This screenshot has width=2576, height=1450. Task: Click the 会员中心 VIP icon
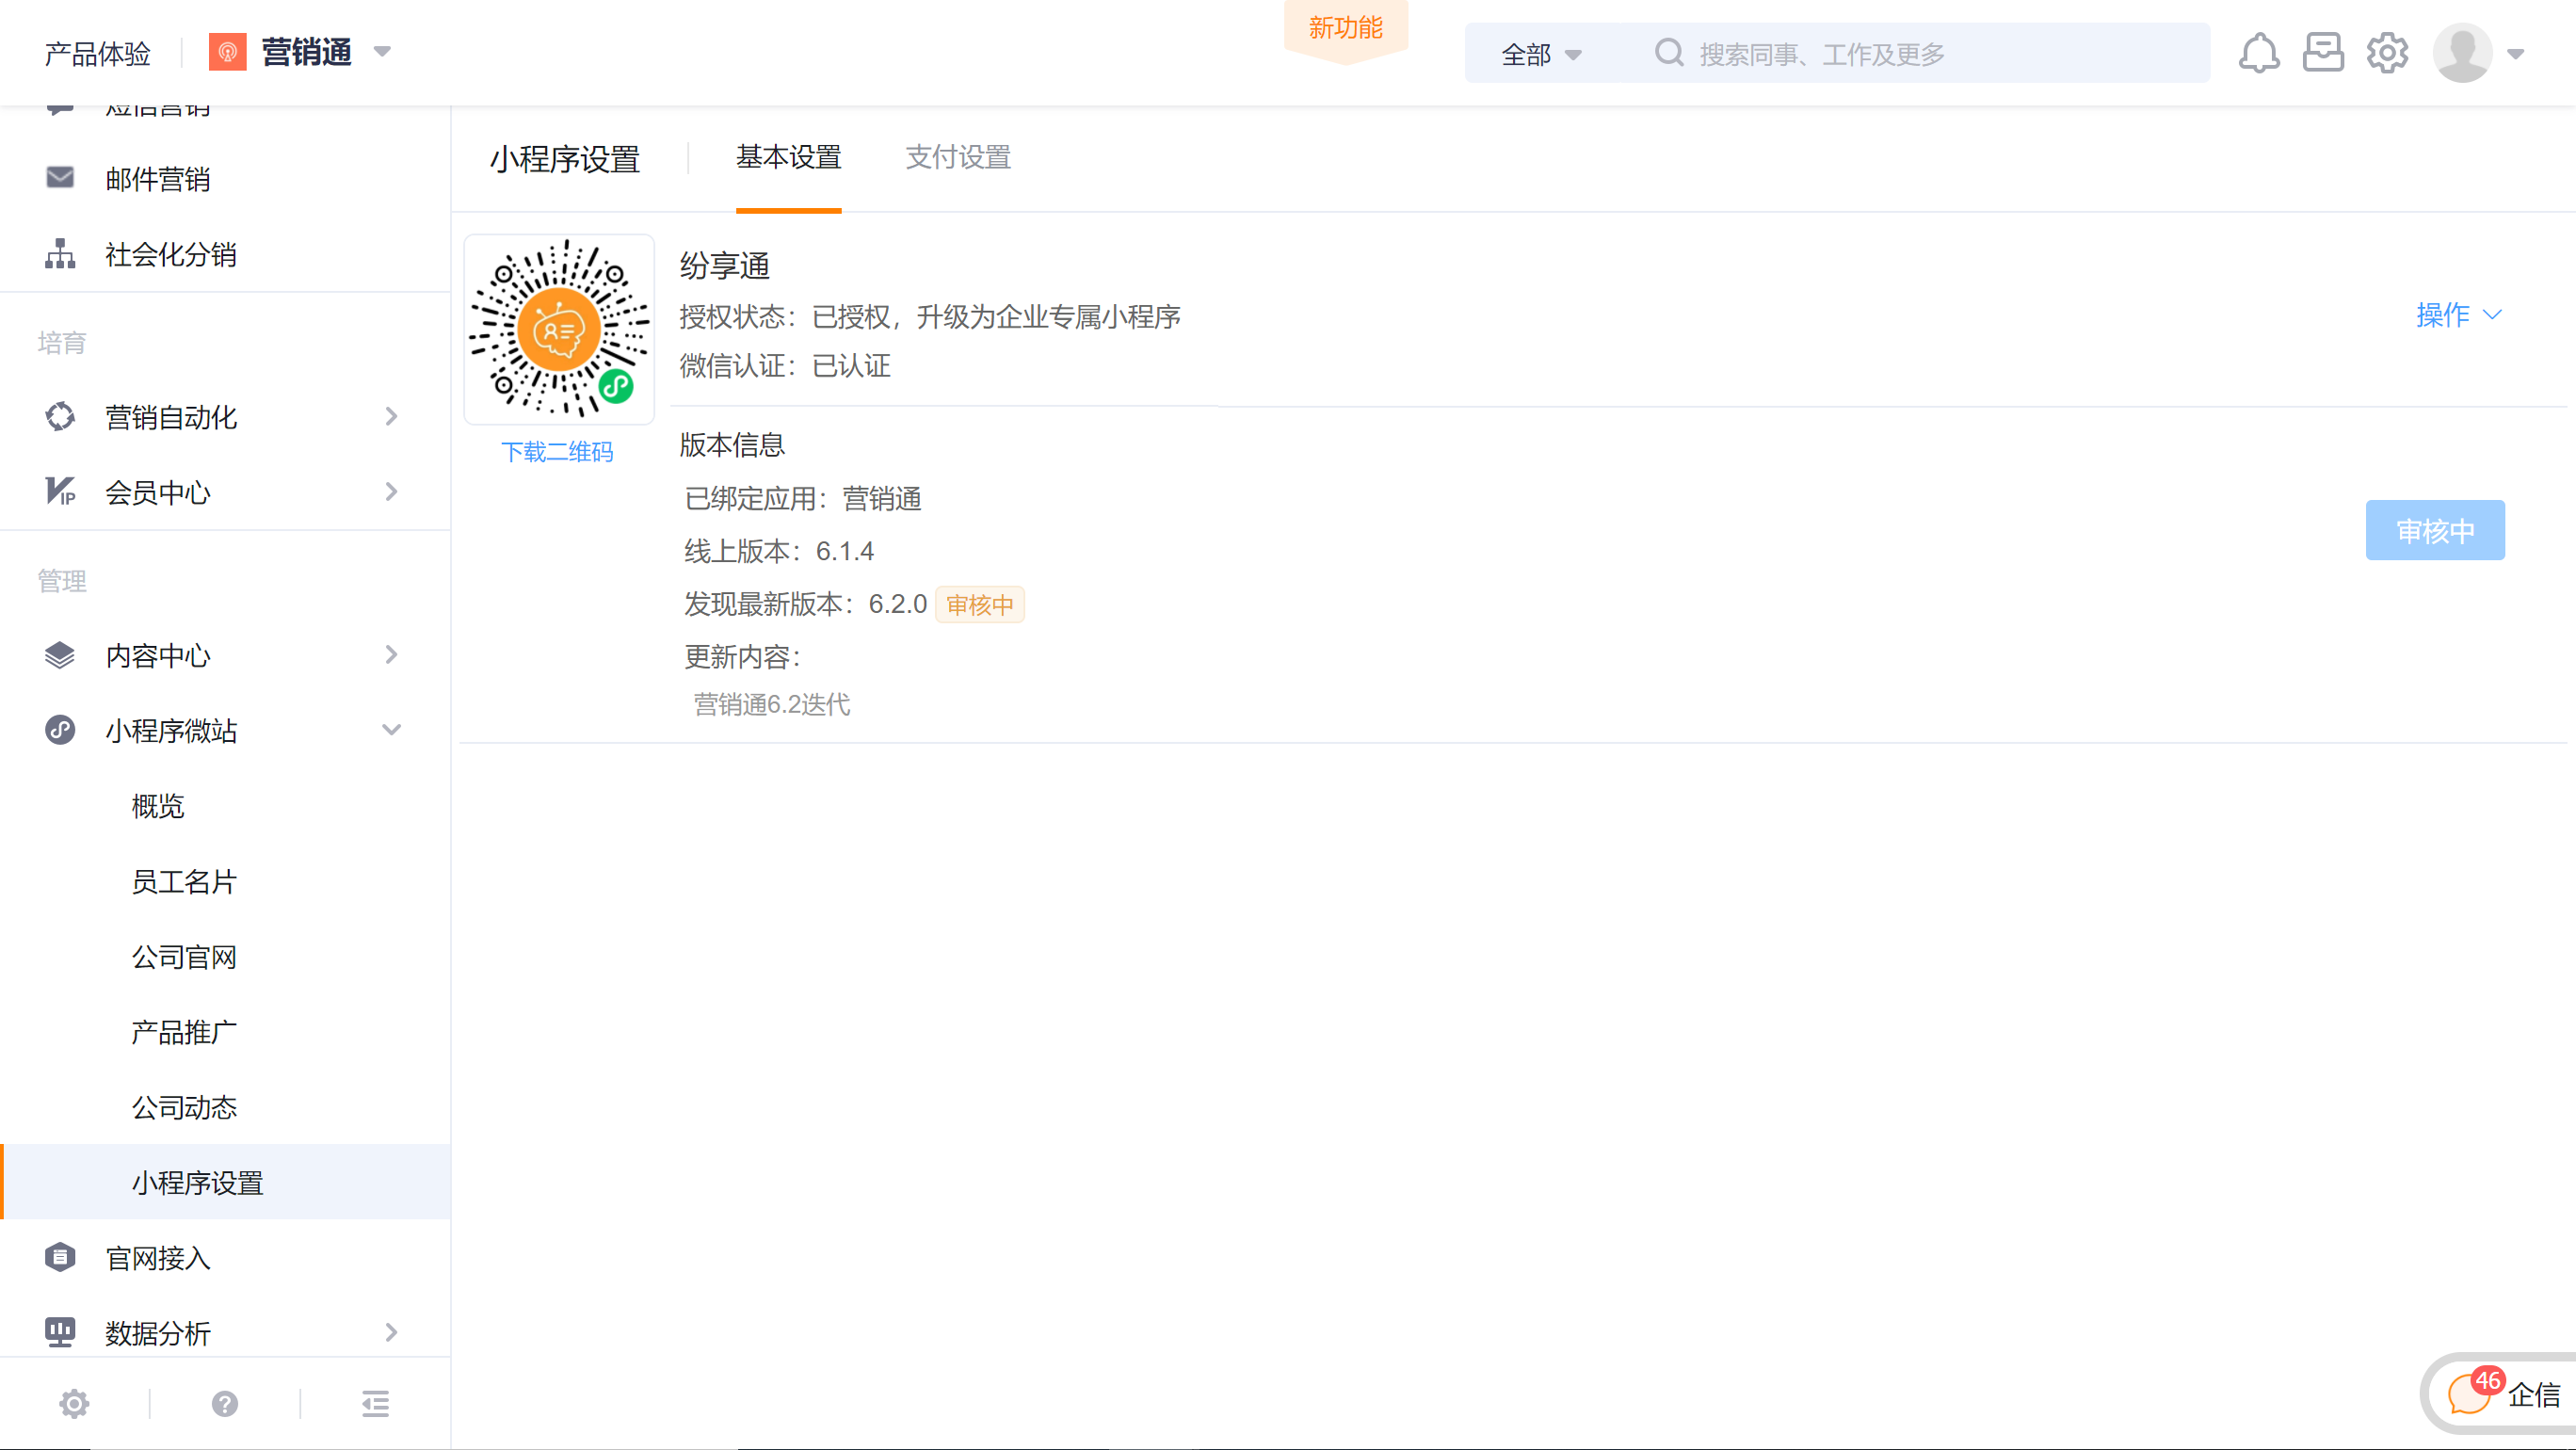60,492
